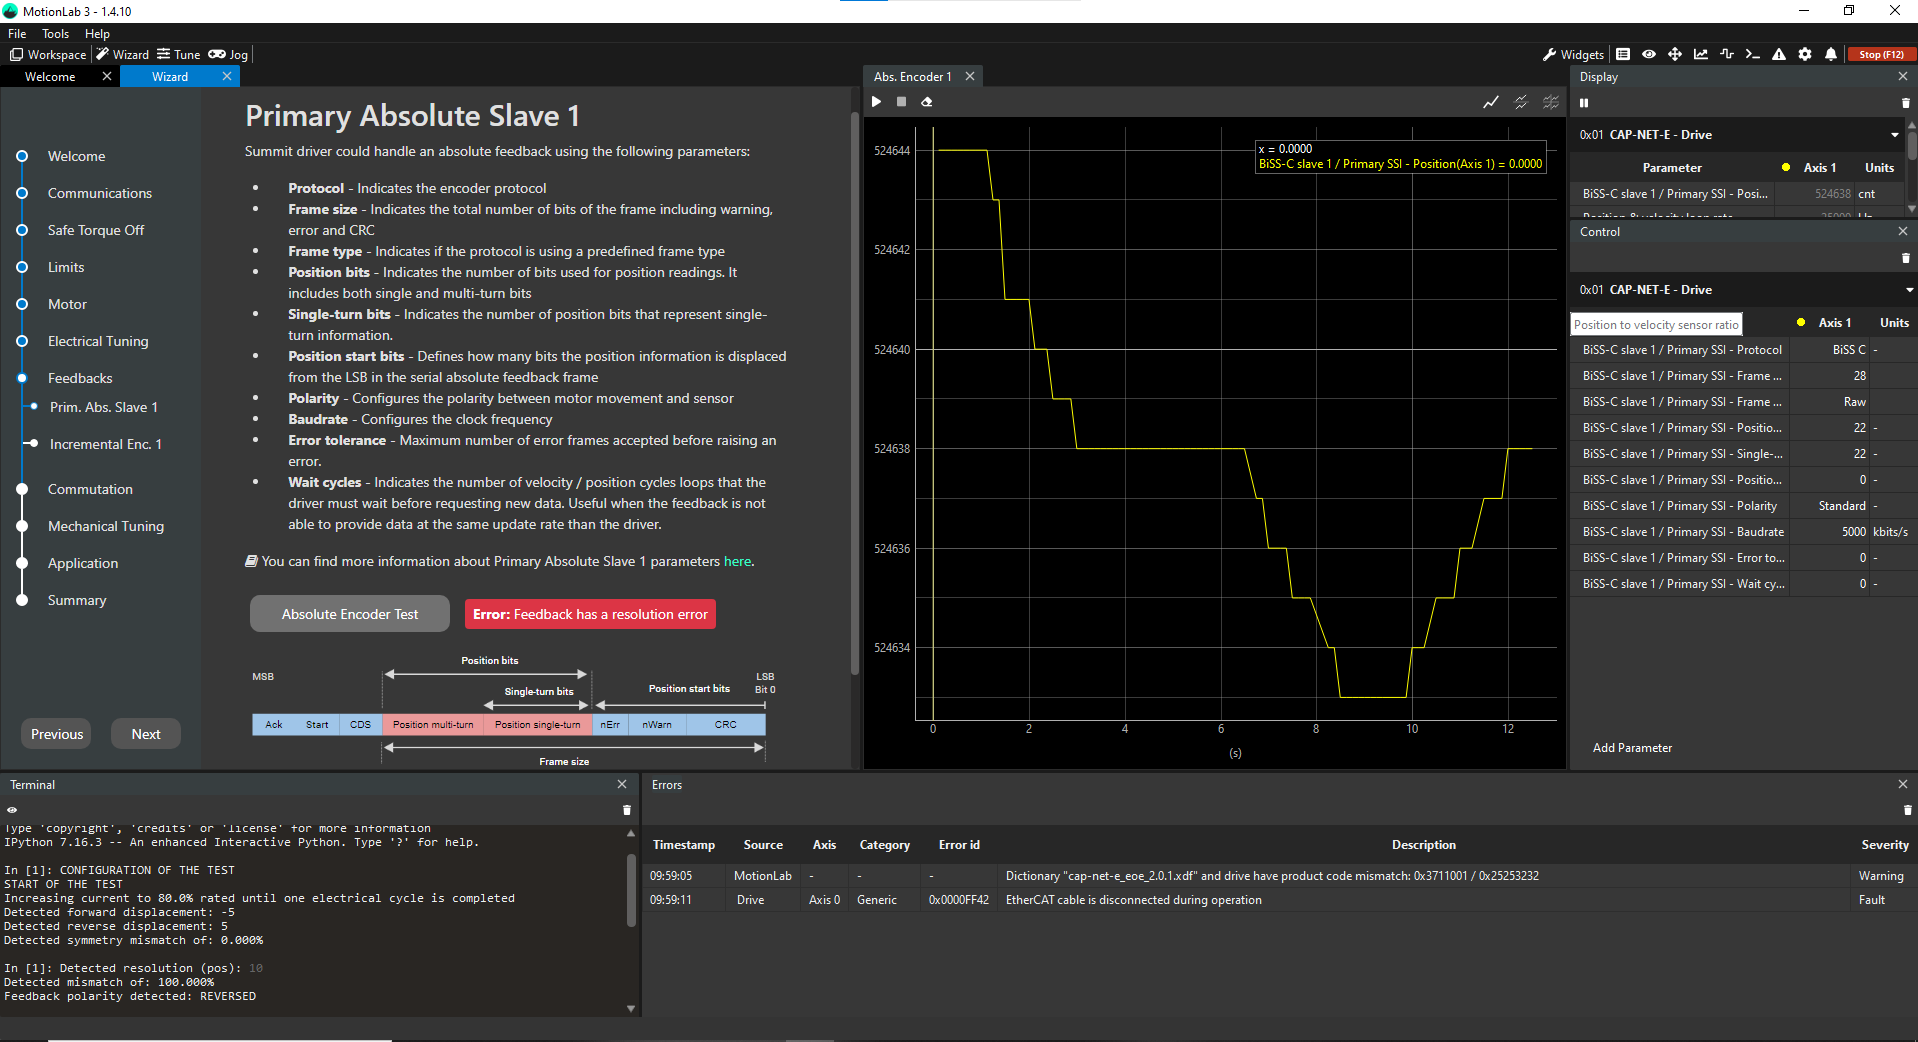The width and height of the screenshot is (1918, 1042).
Task: Pause the Display panel monitoring
Action: [1584, 103]
